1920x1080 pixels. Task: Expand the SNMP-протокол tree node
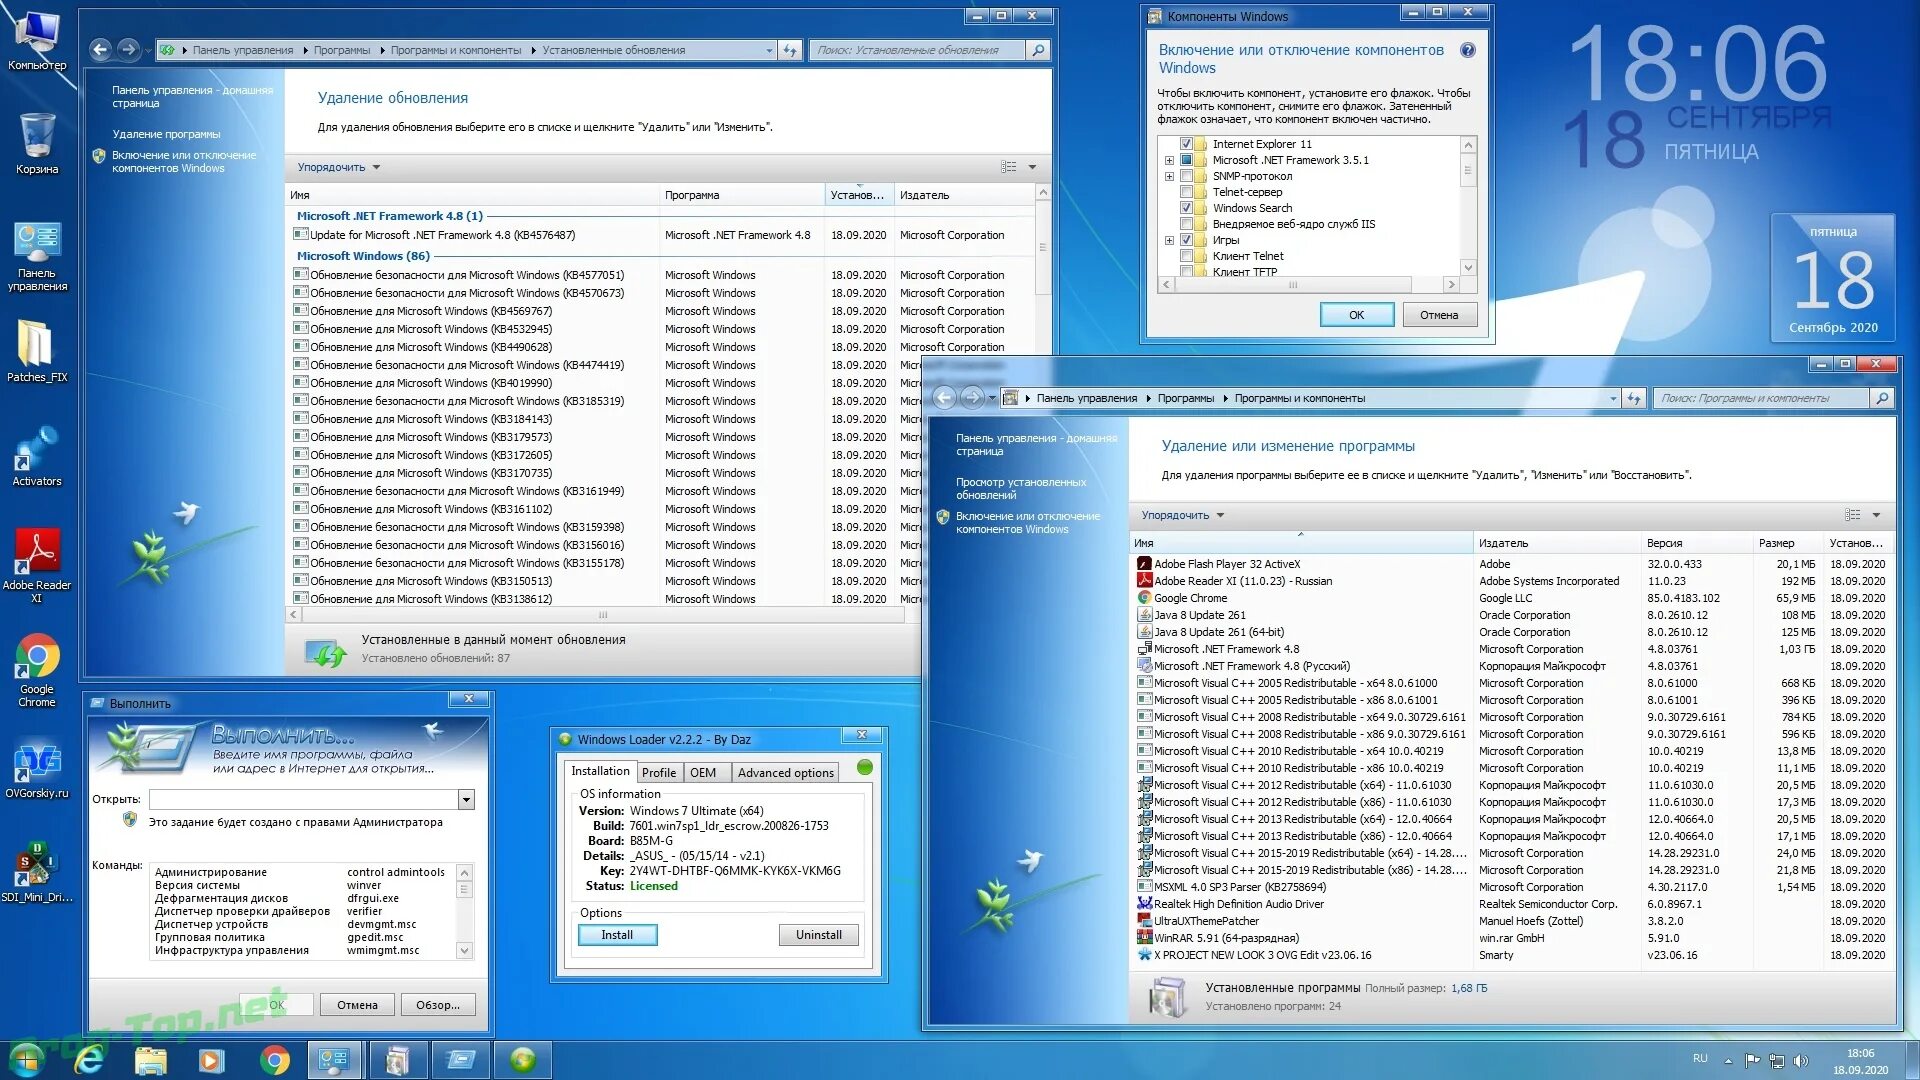click(x=1169, y=176)
